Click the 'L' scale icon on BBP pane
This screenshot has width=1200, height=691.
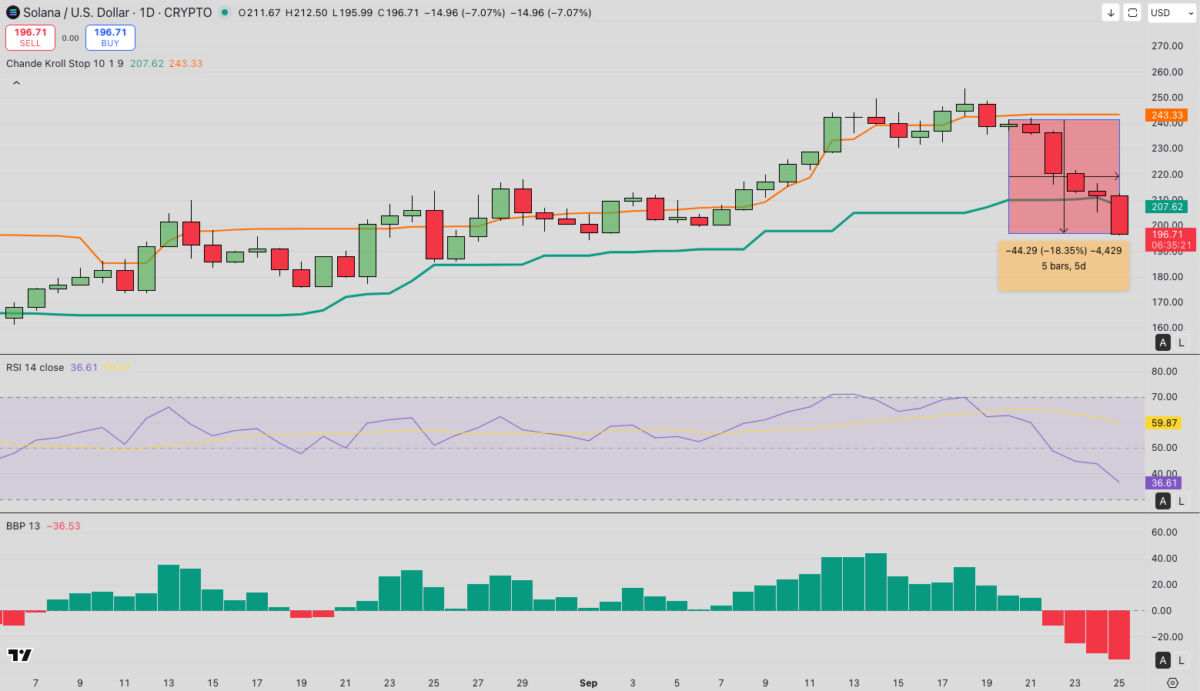[1182, 659]
